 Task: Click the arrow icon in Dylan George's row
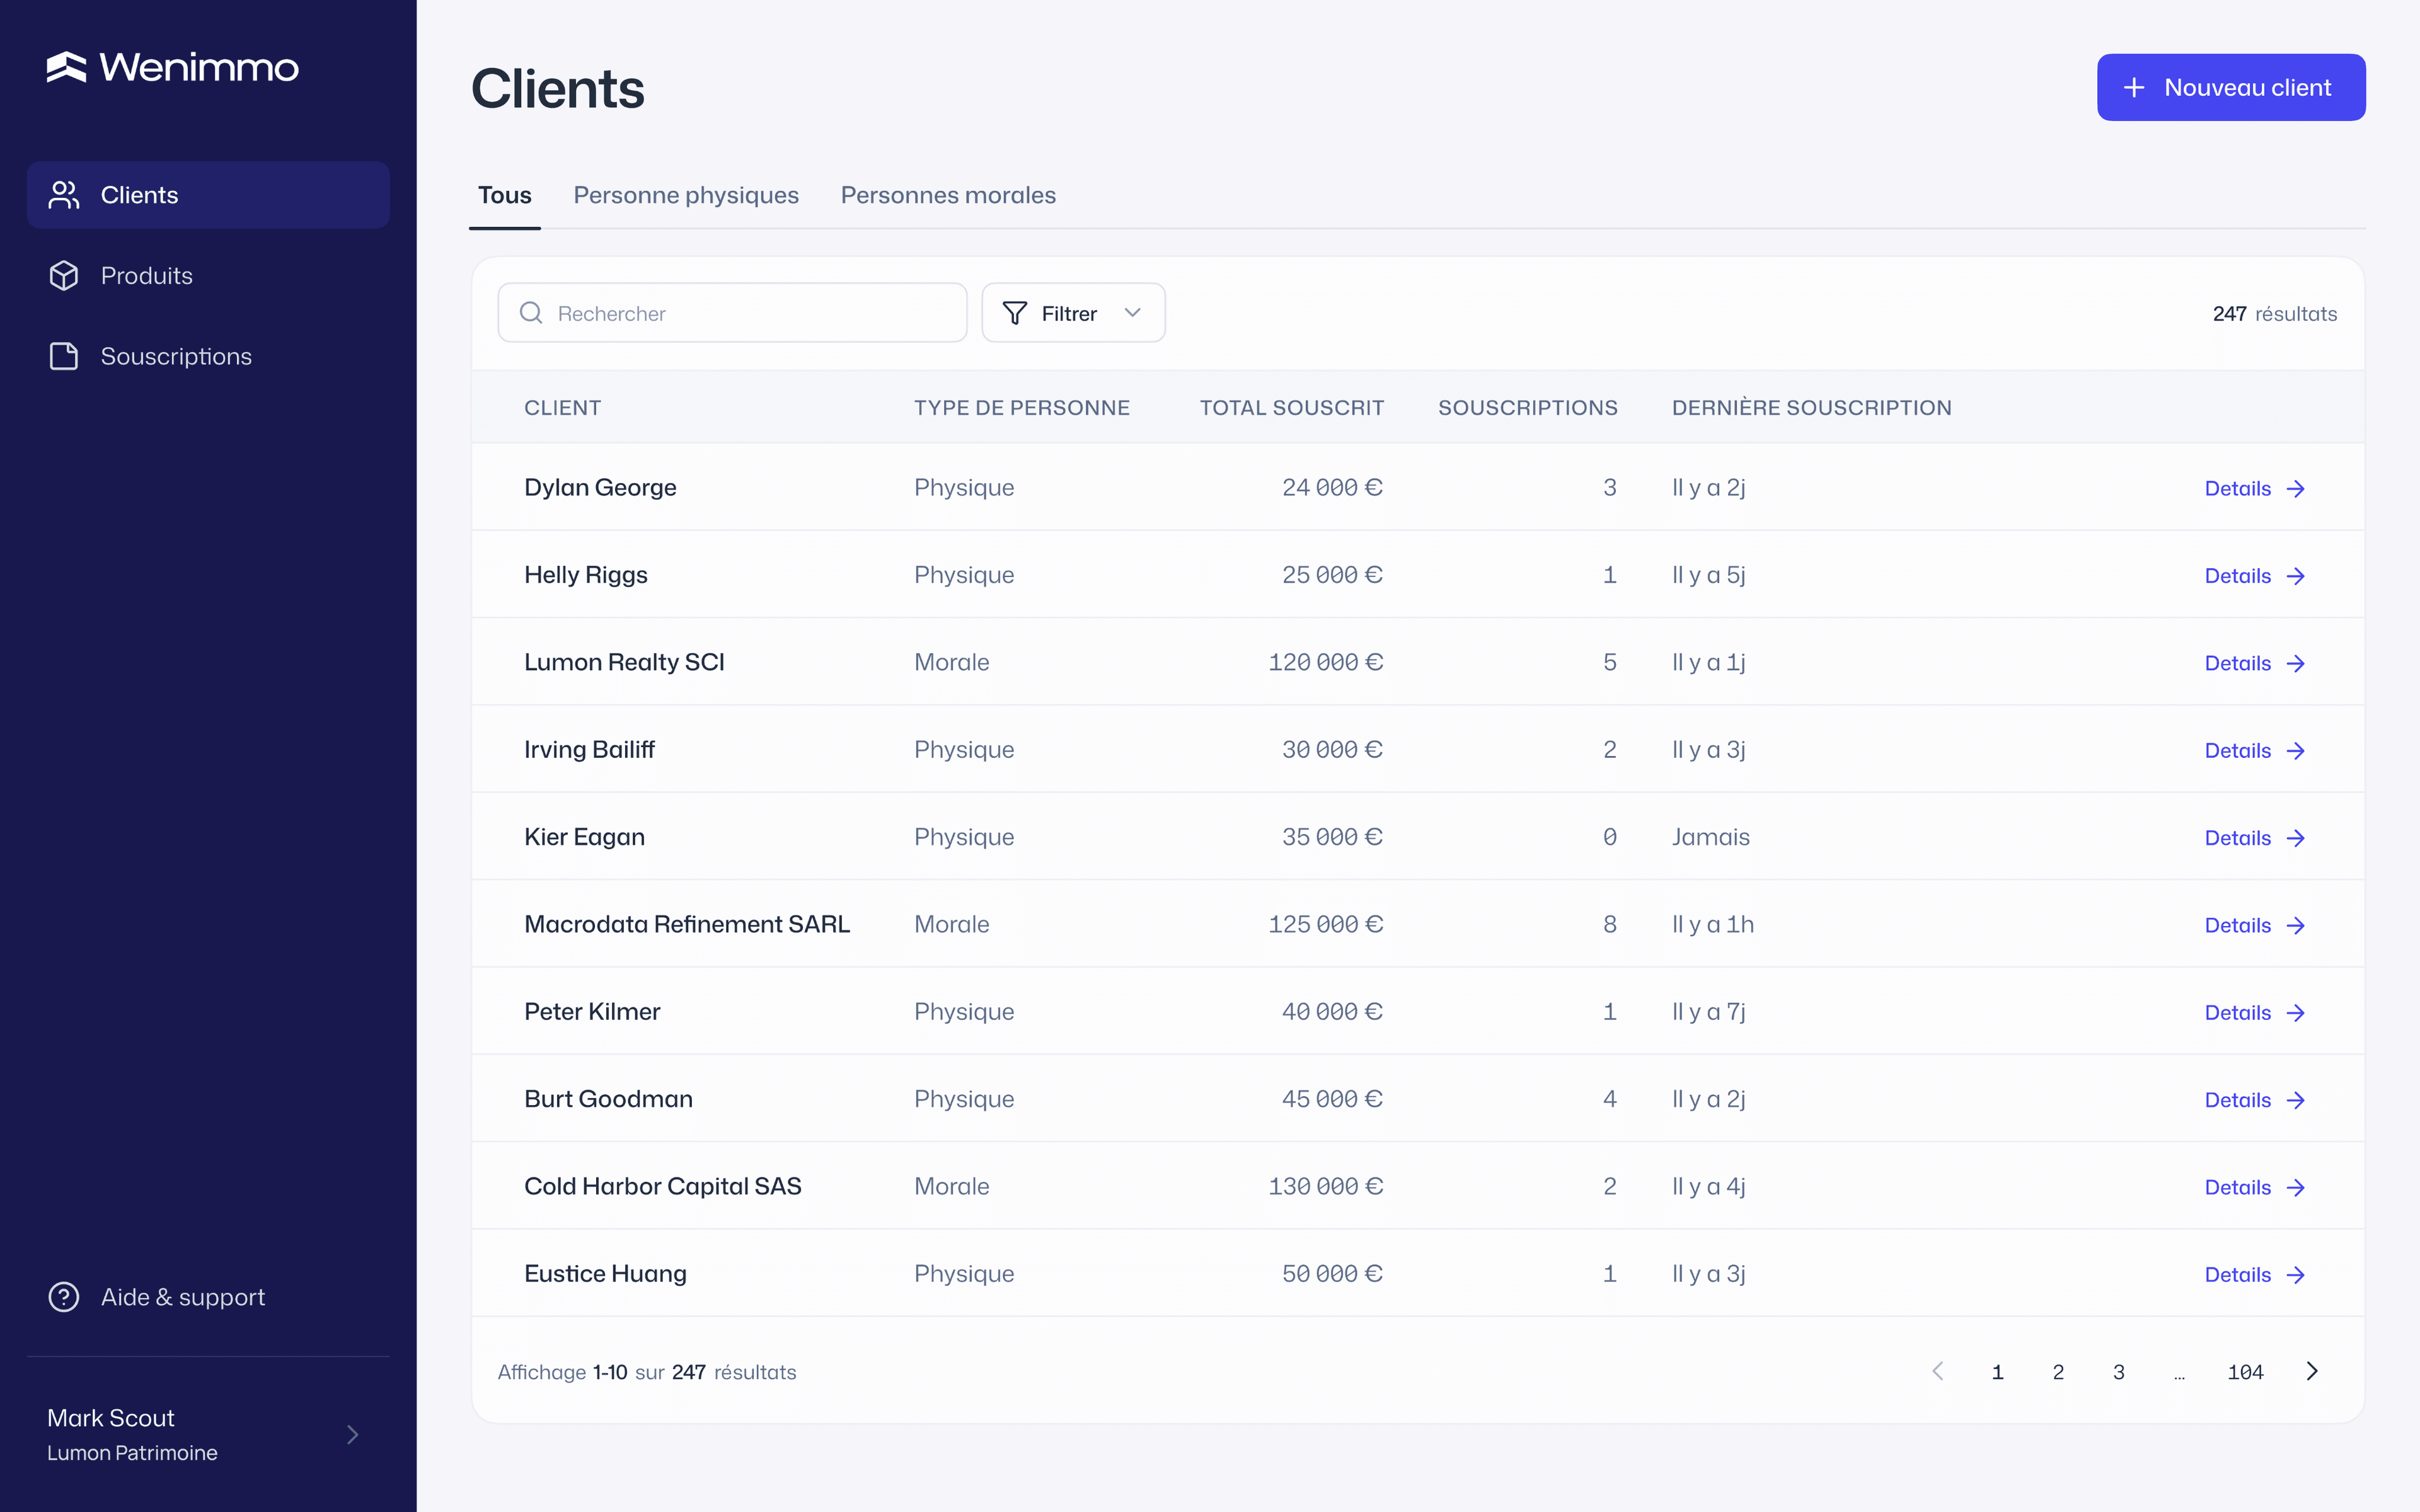(x=2296, y=488)
